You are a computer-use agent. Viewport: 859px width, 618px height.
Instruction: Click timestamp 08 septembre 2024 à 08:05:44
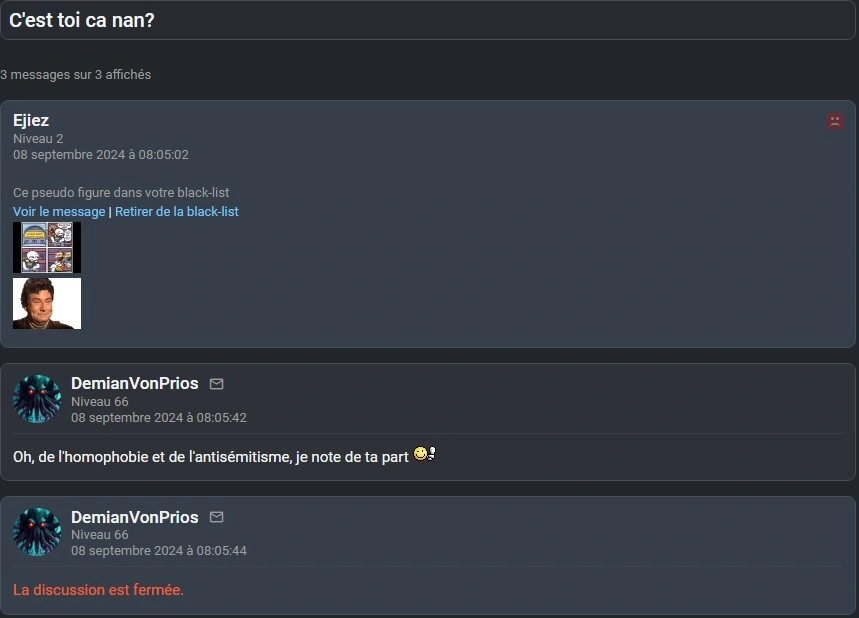(159, 551)
